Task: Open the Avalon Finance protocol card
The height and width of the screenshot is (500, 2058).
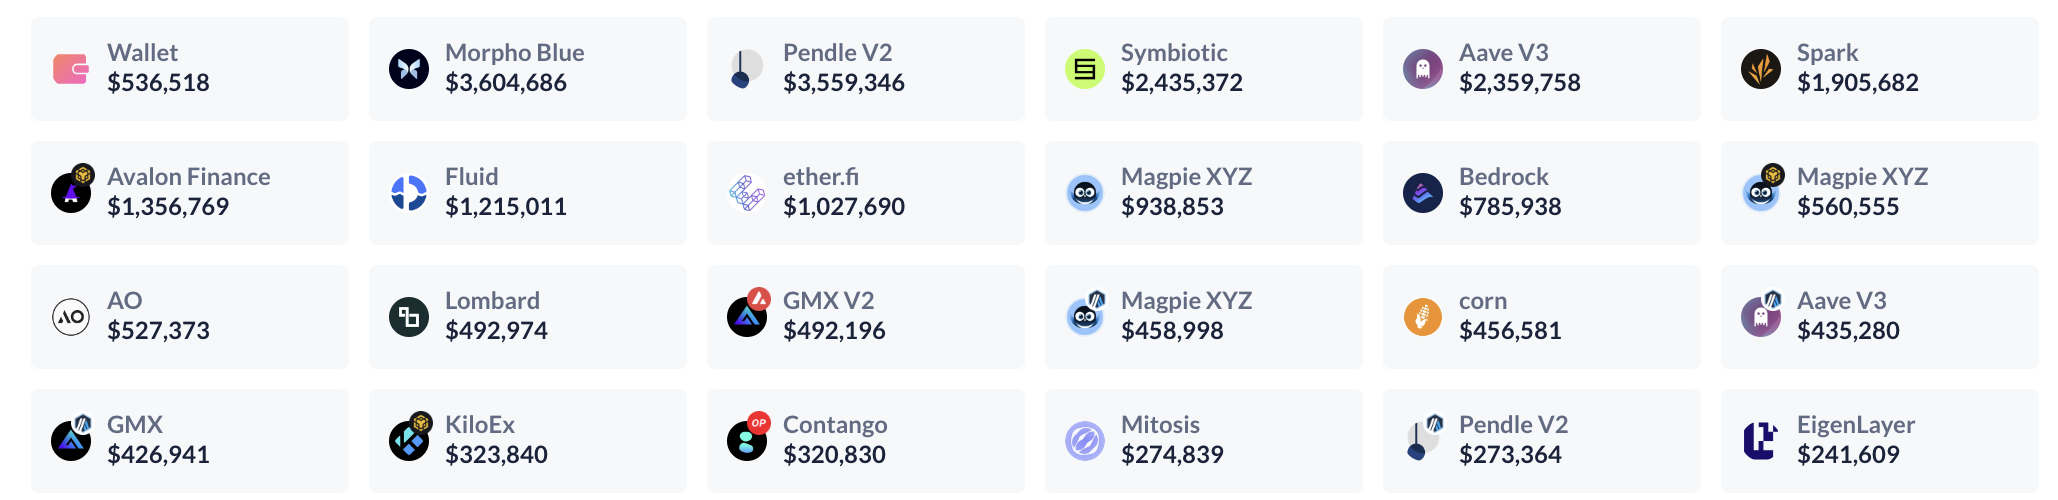Action: click(190, 193)
